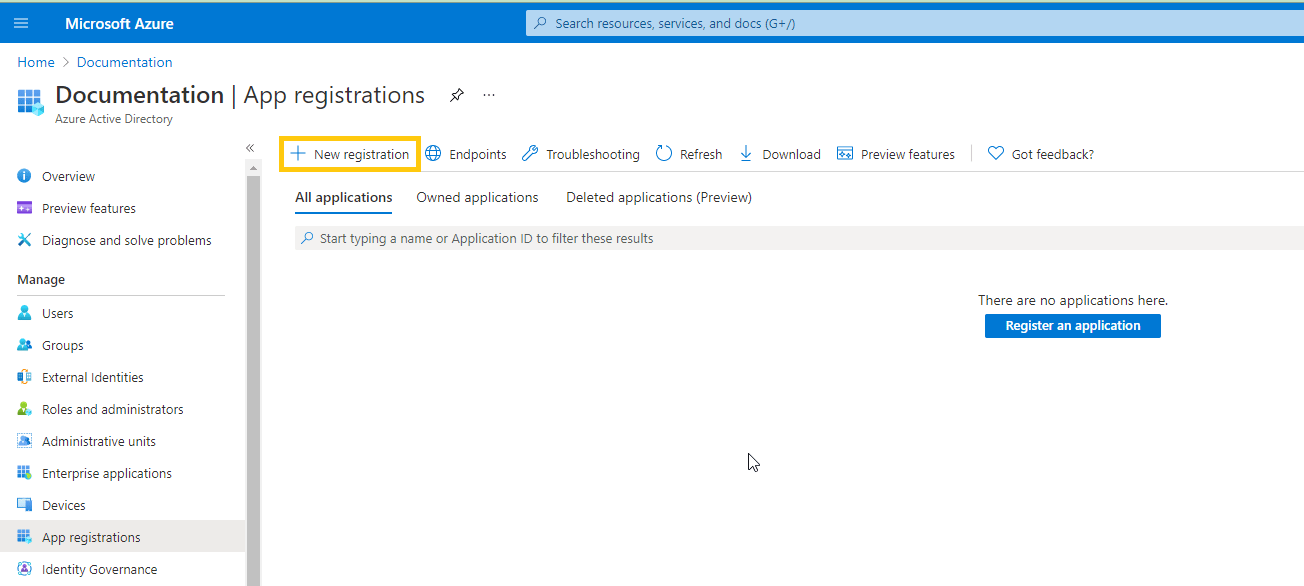
Task: Click the Devices monitor icon
Action: coord(25,505)
